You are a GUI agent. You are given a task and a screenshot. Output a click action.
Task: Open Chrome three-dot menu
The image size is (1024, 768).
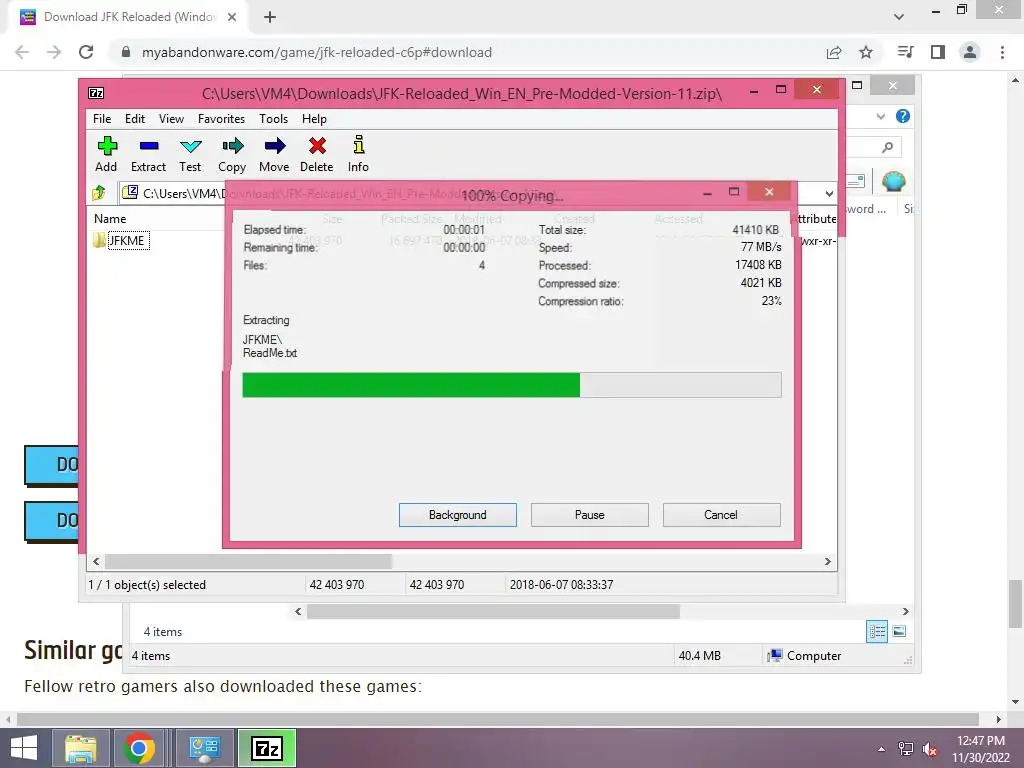1002,52
